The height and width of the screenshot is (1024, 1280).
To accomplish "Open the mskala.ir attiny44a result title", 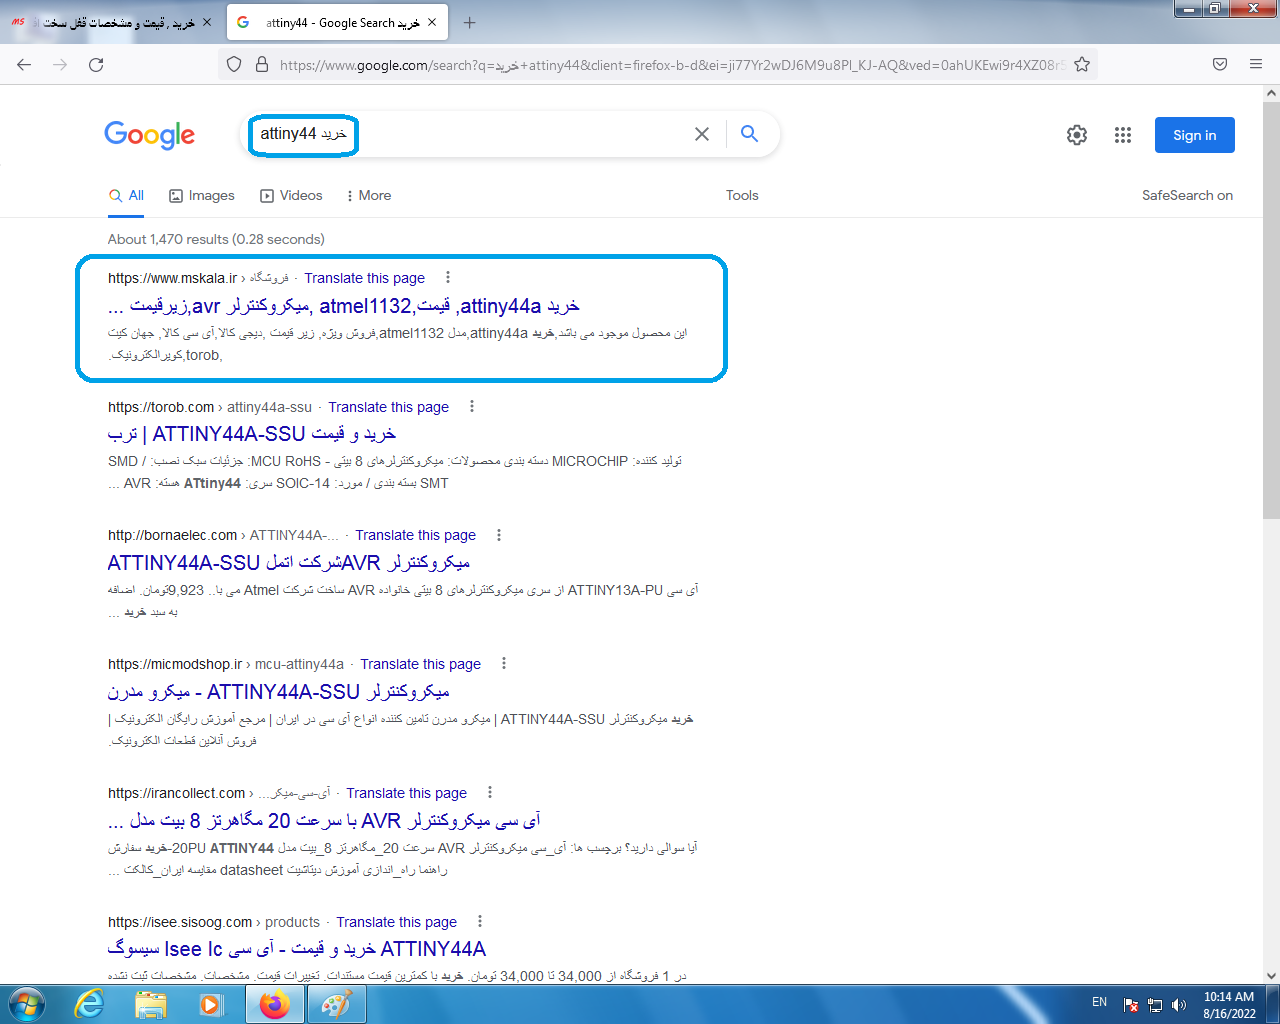I will (344, 306).
